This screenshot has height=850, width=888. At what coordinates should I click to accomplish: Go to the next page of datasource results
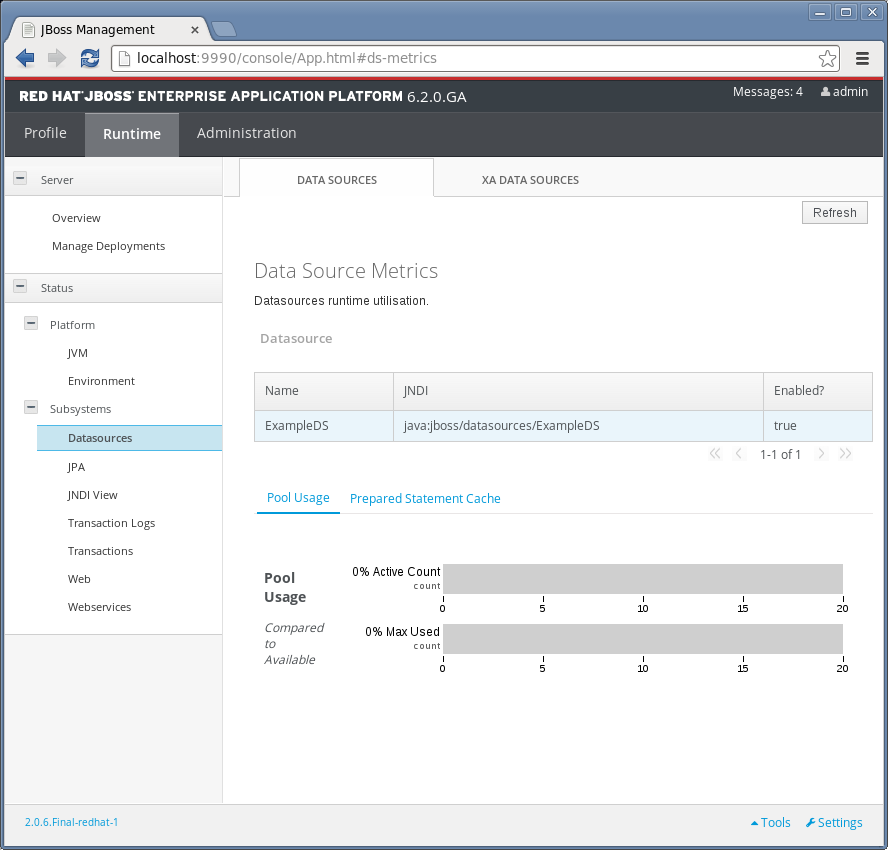pyautogui.click(x=821, y=454)
